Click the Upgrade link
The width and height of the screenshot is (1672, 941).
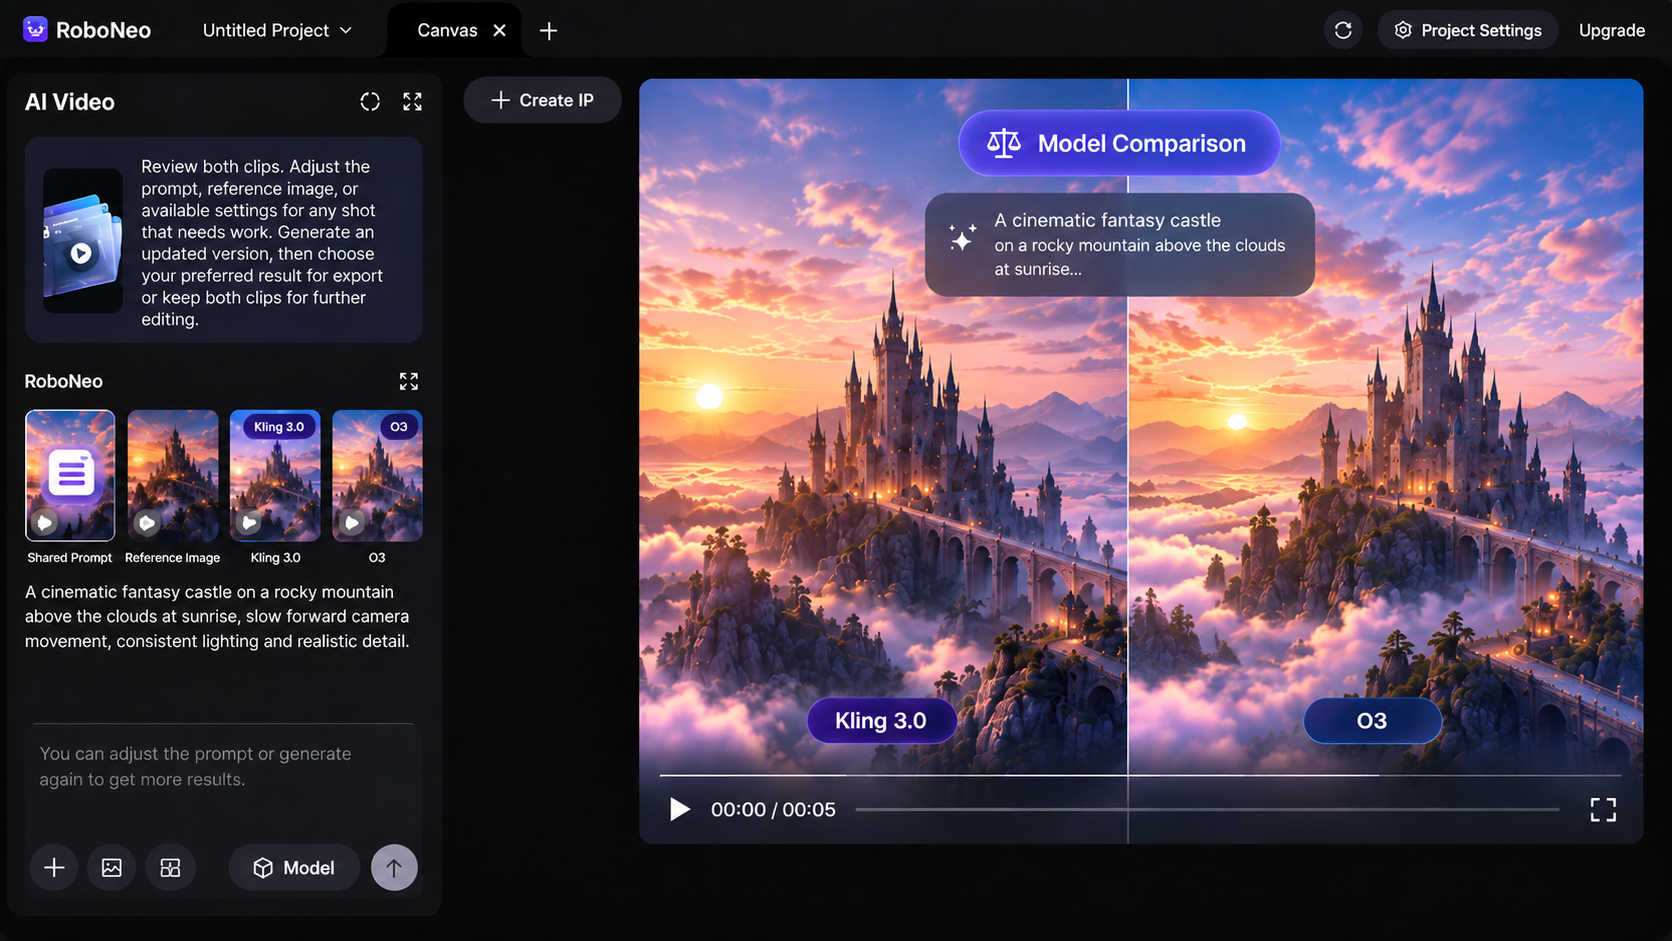pyautogui.click(x=1611, y=30)
